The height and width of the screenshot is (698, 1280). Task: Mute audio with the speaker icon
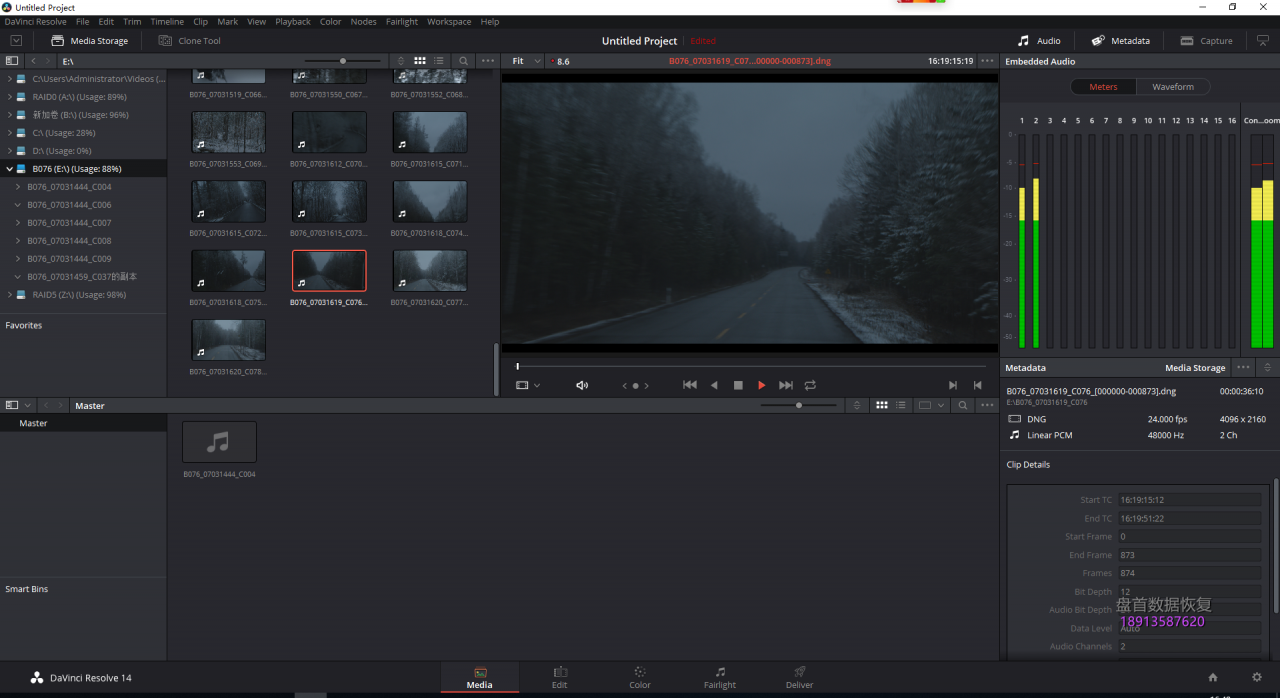coord(582,385)
